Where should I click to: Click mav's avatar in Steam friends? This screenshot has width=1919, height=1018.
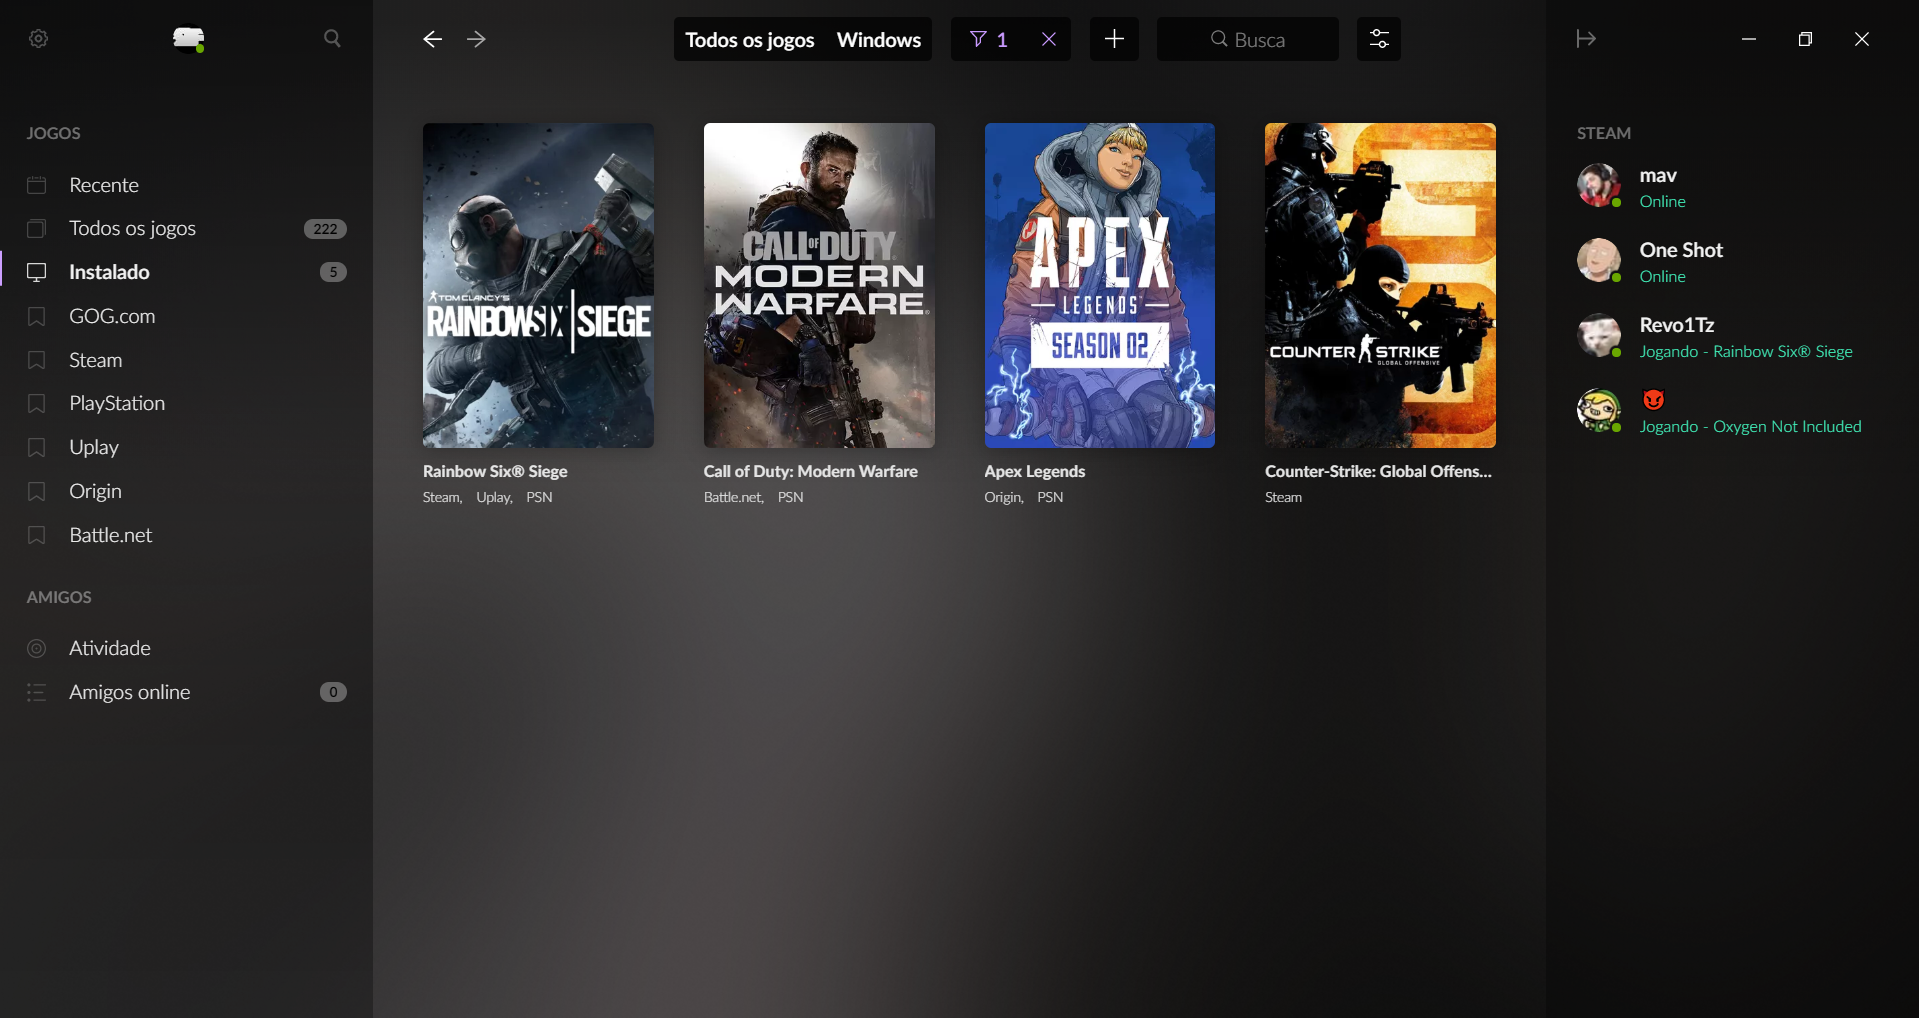(x=1599, y=186)
